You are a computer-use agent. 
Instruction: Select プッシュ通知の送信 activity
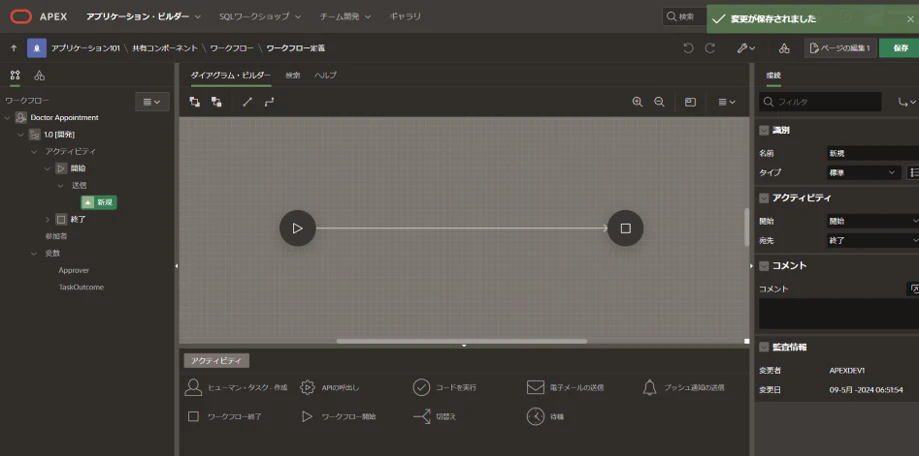(x=683, y=387)
